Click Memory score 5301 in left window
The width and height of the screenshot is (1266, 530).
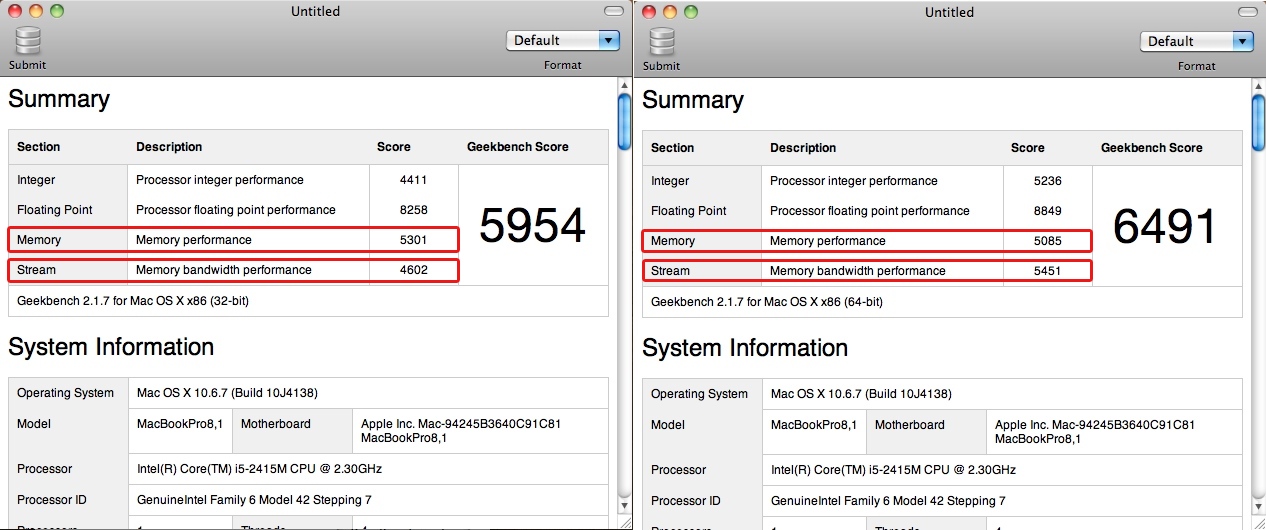coord(414,240)
